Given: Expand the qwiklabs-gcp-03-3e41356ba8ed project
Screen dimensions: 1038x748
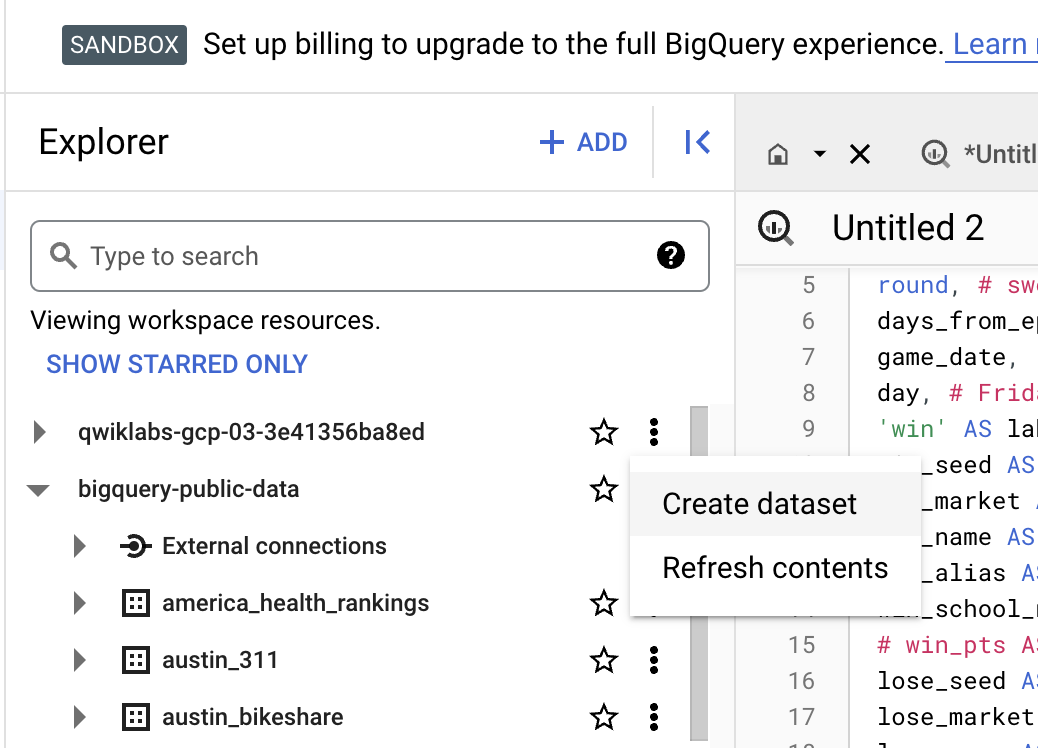Looking at the screenshot, I should click(40, 432).
